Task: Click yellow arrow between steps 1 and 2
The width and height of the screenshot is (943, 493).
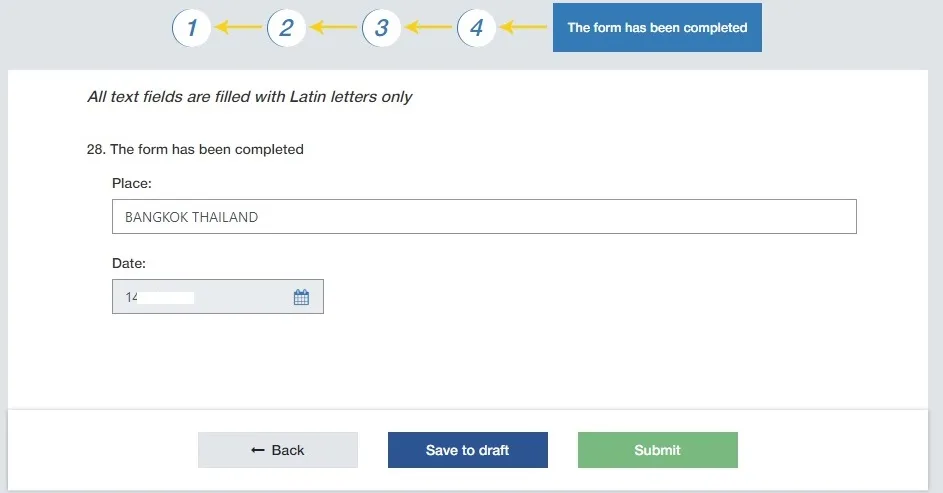Action: coord(239,27)
